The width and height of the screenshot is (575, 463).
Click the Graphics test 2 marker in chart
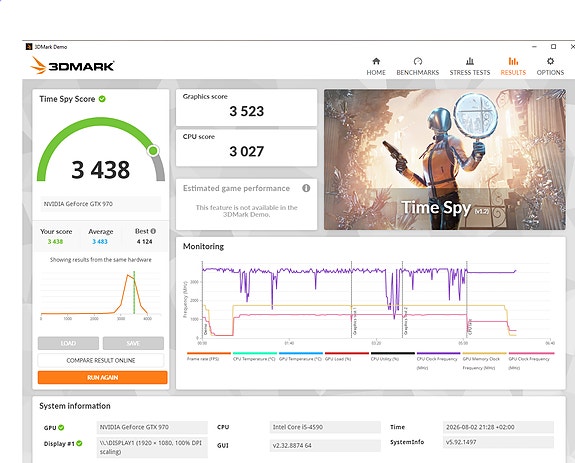406,321
